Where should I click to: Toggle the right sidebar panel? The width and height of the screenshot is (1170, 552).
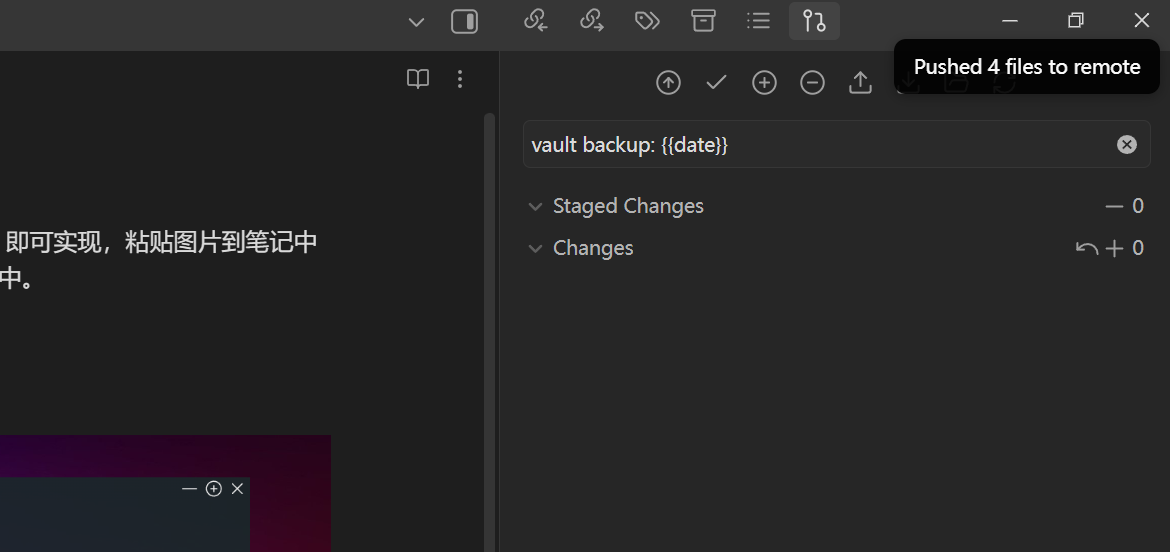pyautogui.click(x=465, y=22)
